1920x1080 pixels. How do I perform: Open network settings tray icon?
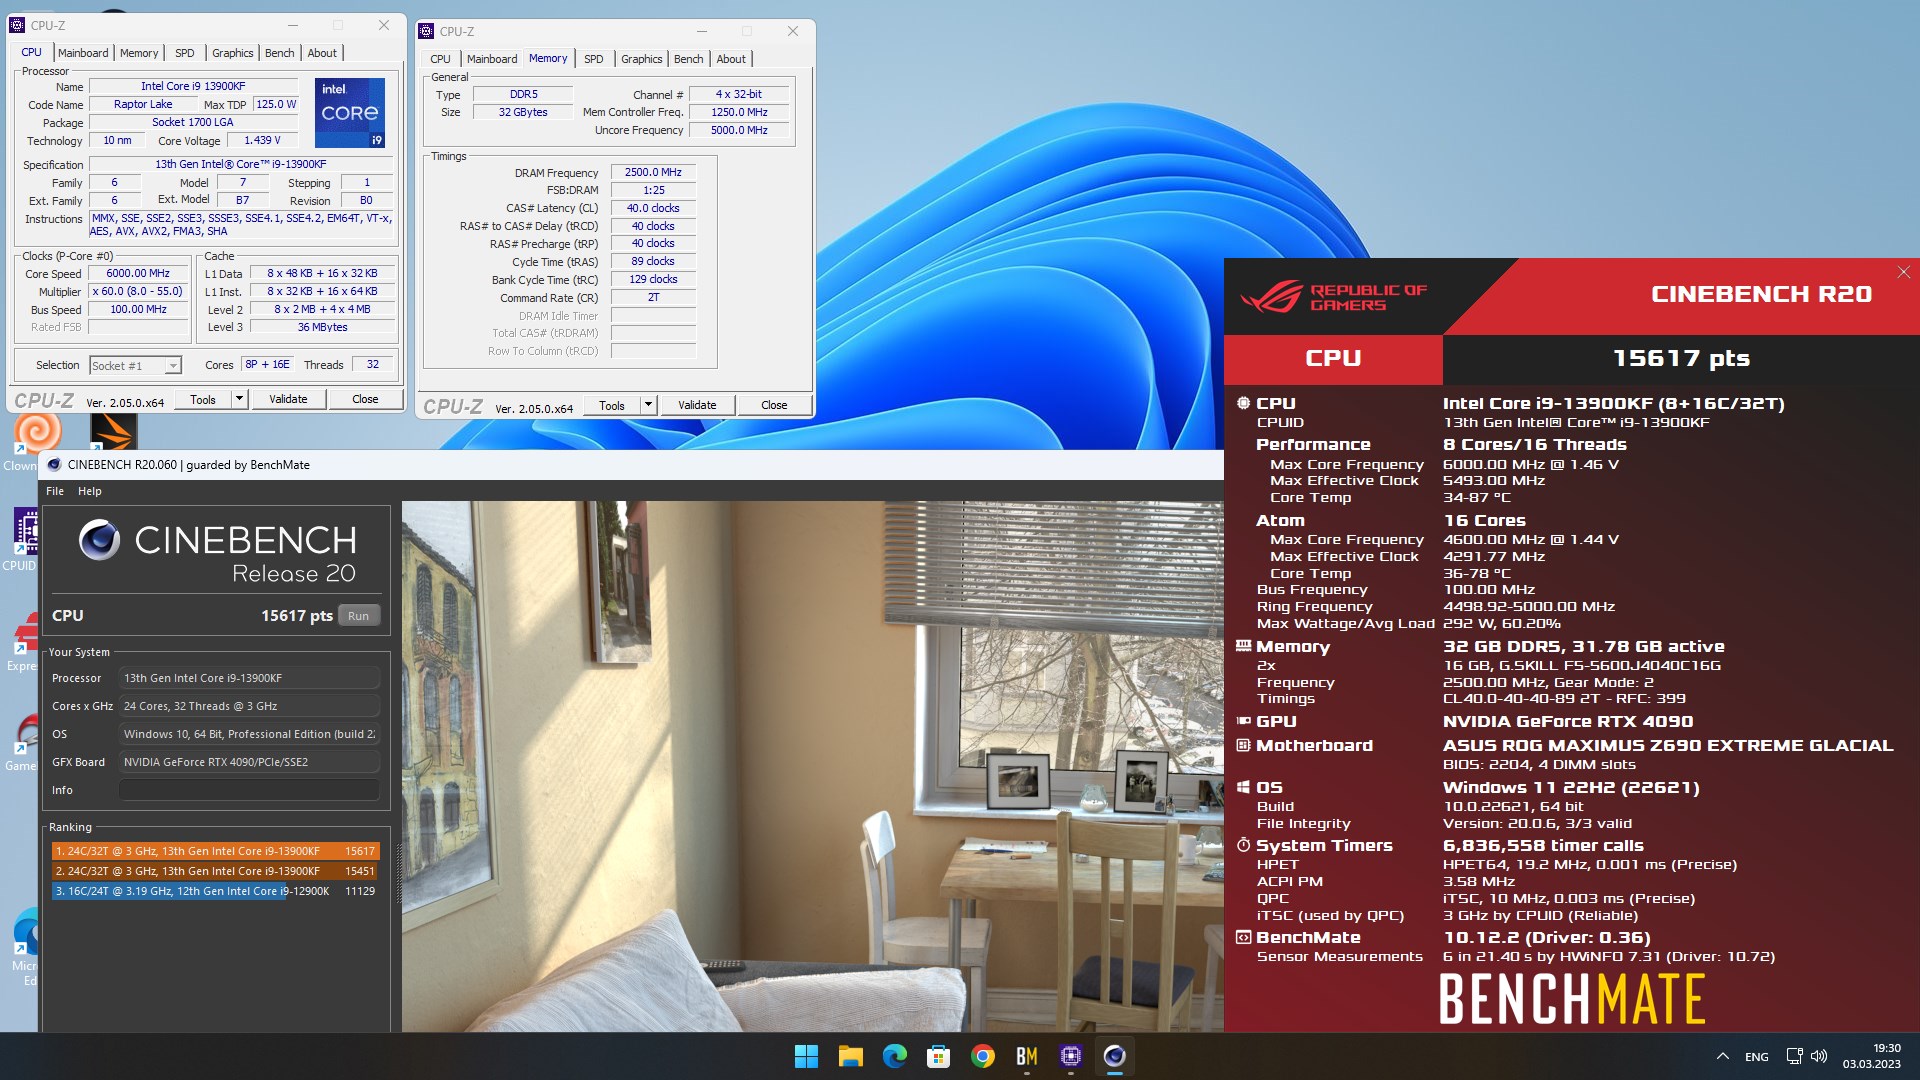coord(1794,1056)
